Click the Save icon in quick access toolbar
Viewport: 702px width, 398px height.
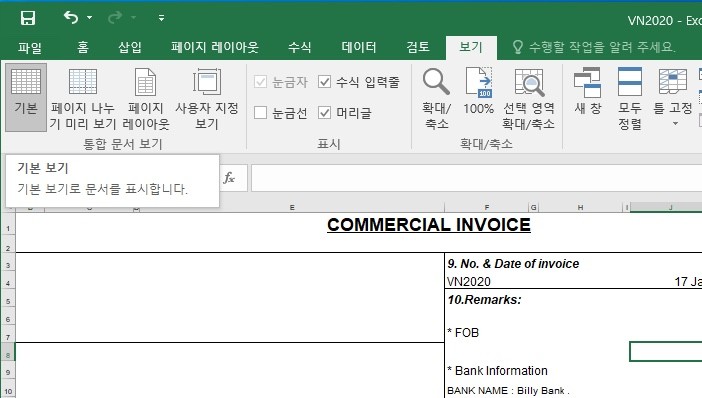coord(28,18)
